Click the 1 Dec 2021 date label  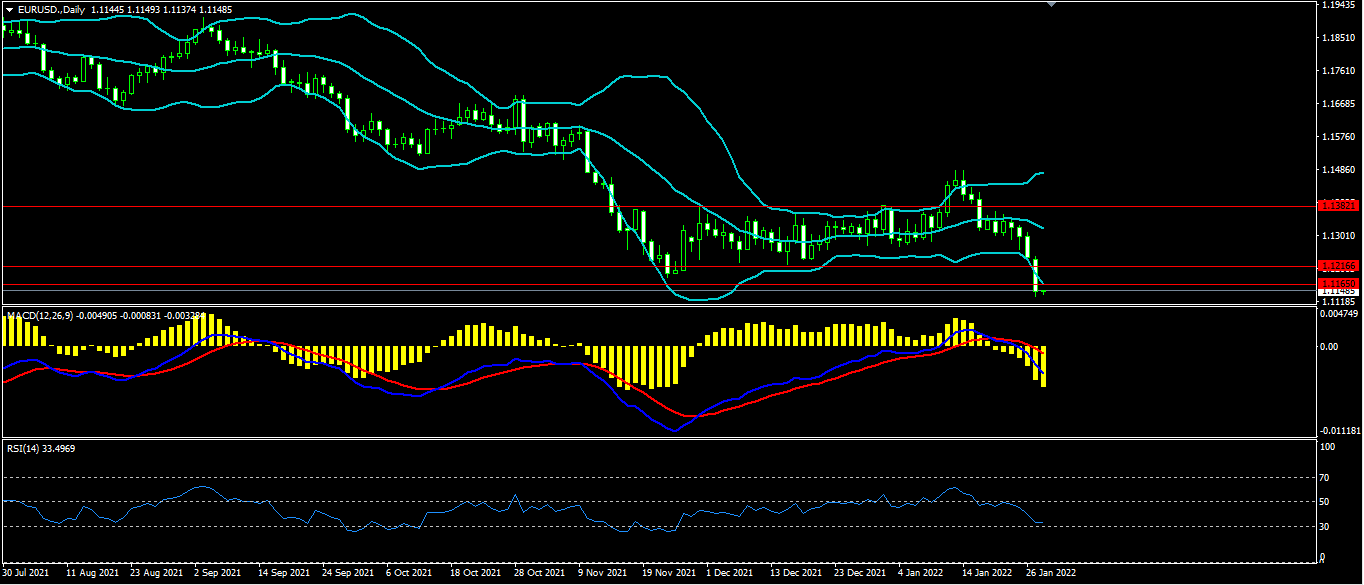click(x=729, y=574)
